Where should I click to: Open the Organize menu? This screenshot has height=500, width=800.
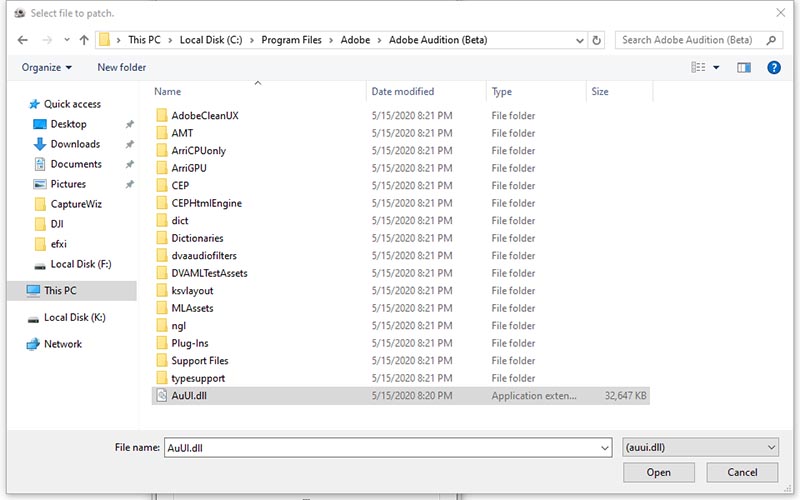pyautogui.click(x=46, y=67)
